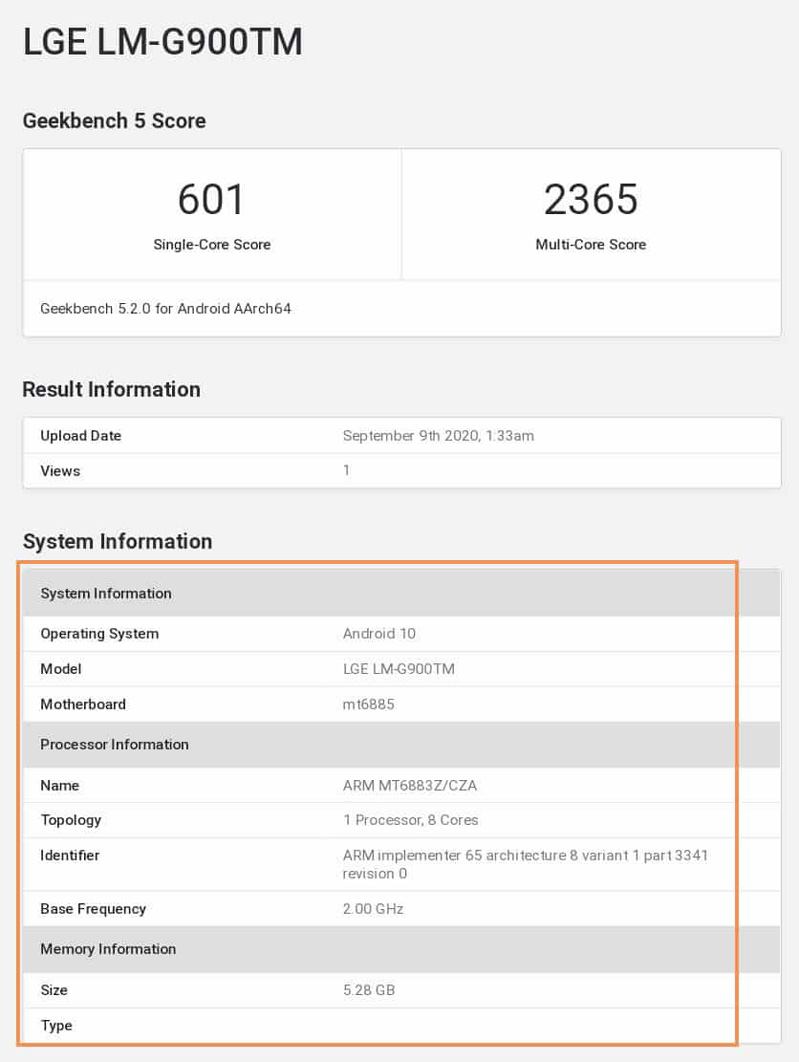Click the LGE LM-G900TM page title
The width and height of the screenshot is (799, 1062).
coord(162,42)
